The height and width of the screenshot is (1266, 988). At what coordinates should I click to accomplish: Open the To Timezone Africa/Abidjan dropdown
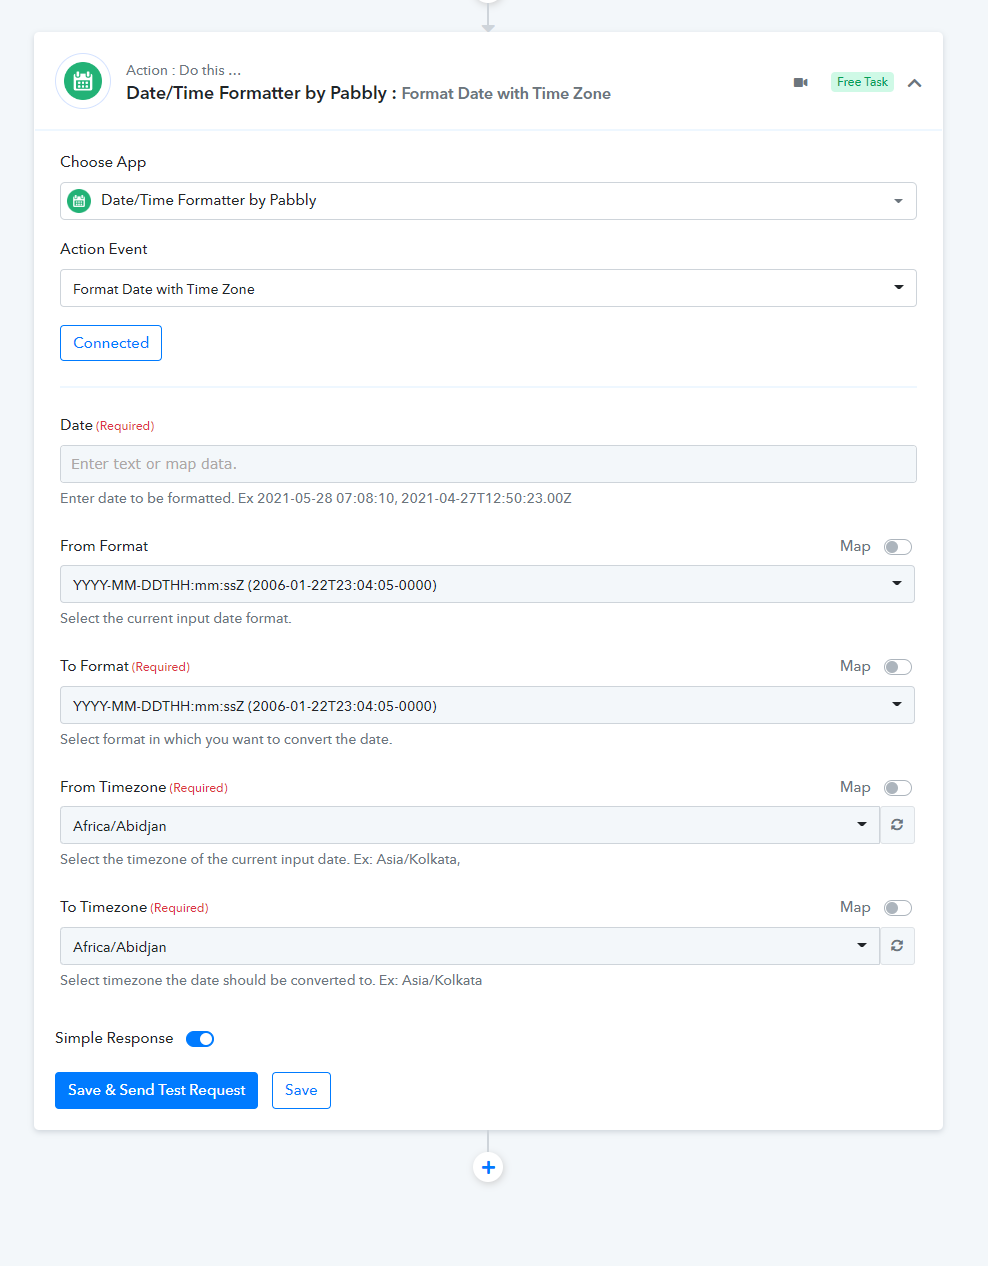pos(470,946)
